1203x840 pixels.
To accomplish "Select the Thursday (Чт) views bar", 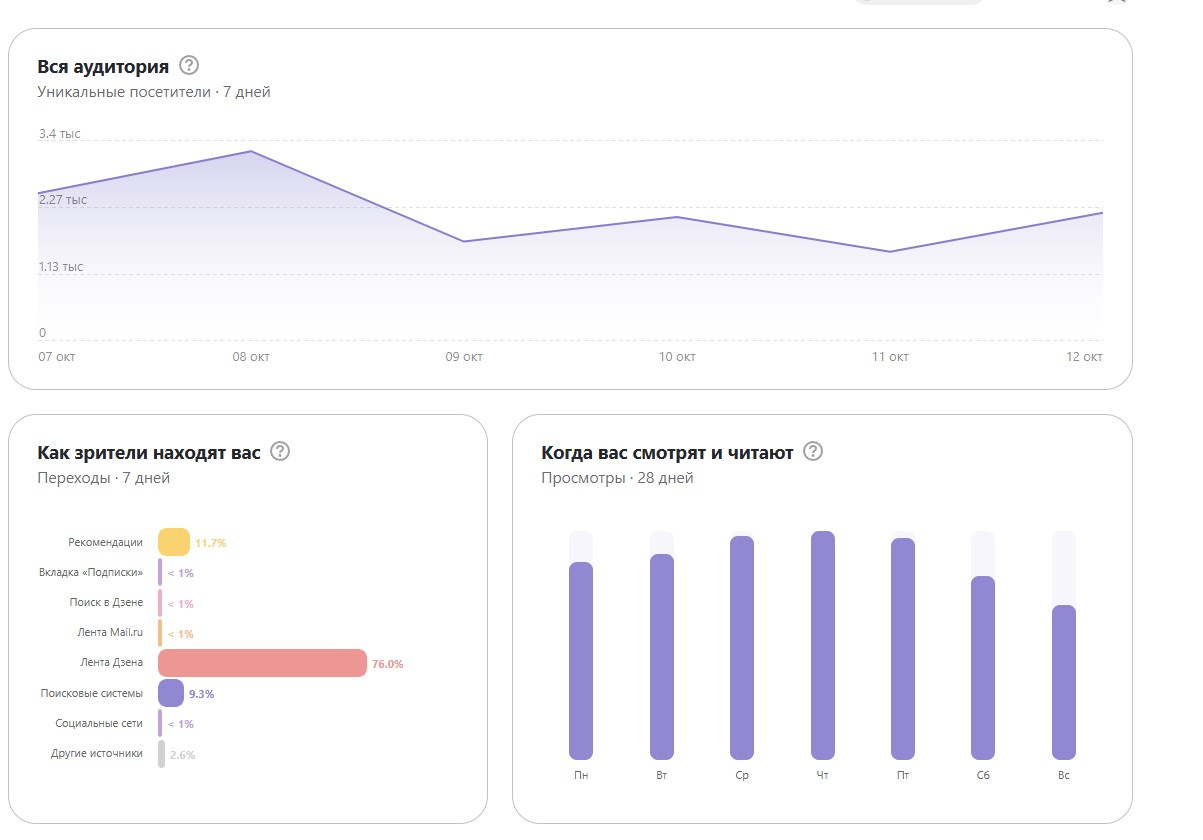I will click(x=823, y=645).
